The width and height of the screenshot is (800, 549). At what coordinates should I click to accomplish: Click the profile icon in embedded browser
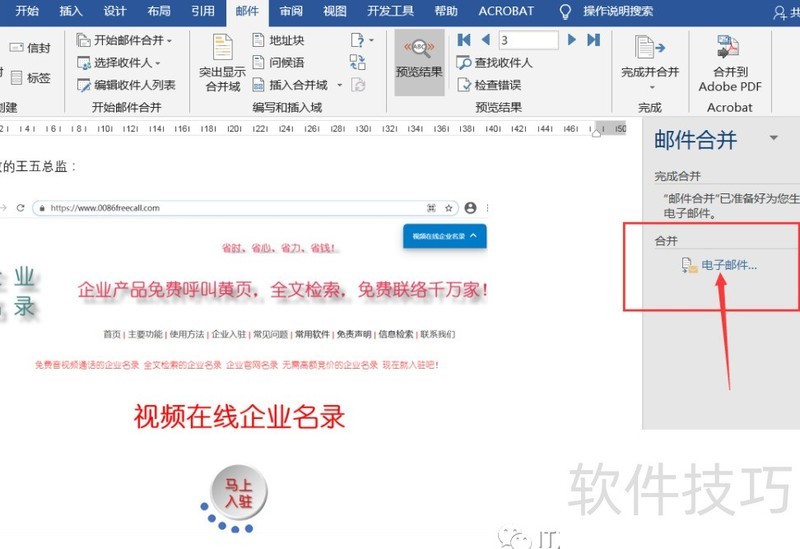click(470, 208)
